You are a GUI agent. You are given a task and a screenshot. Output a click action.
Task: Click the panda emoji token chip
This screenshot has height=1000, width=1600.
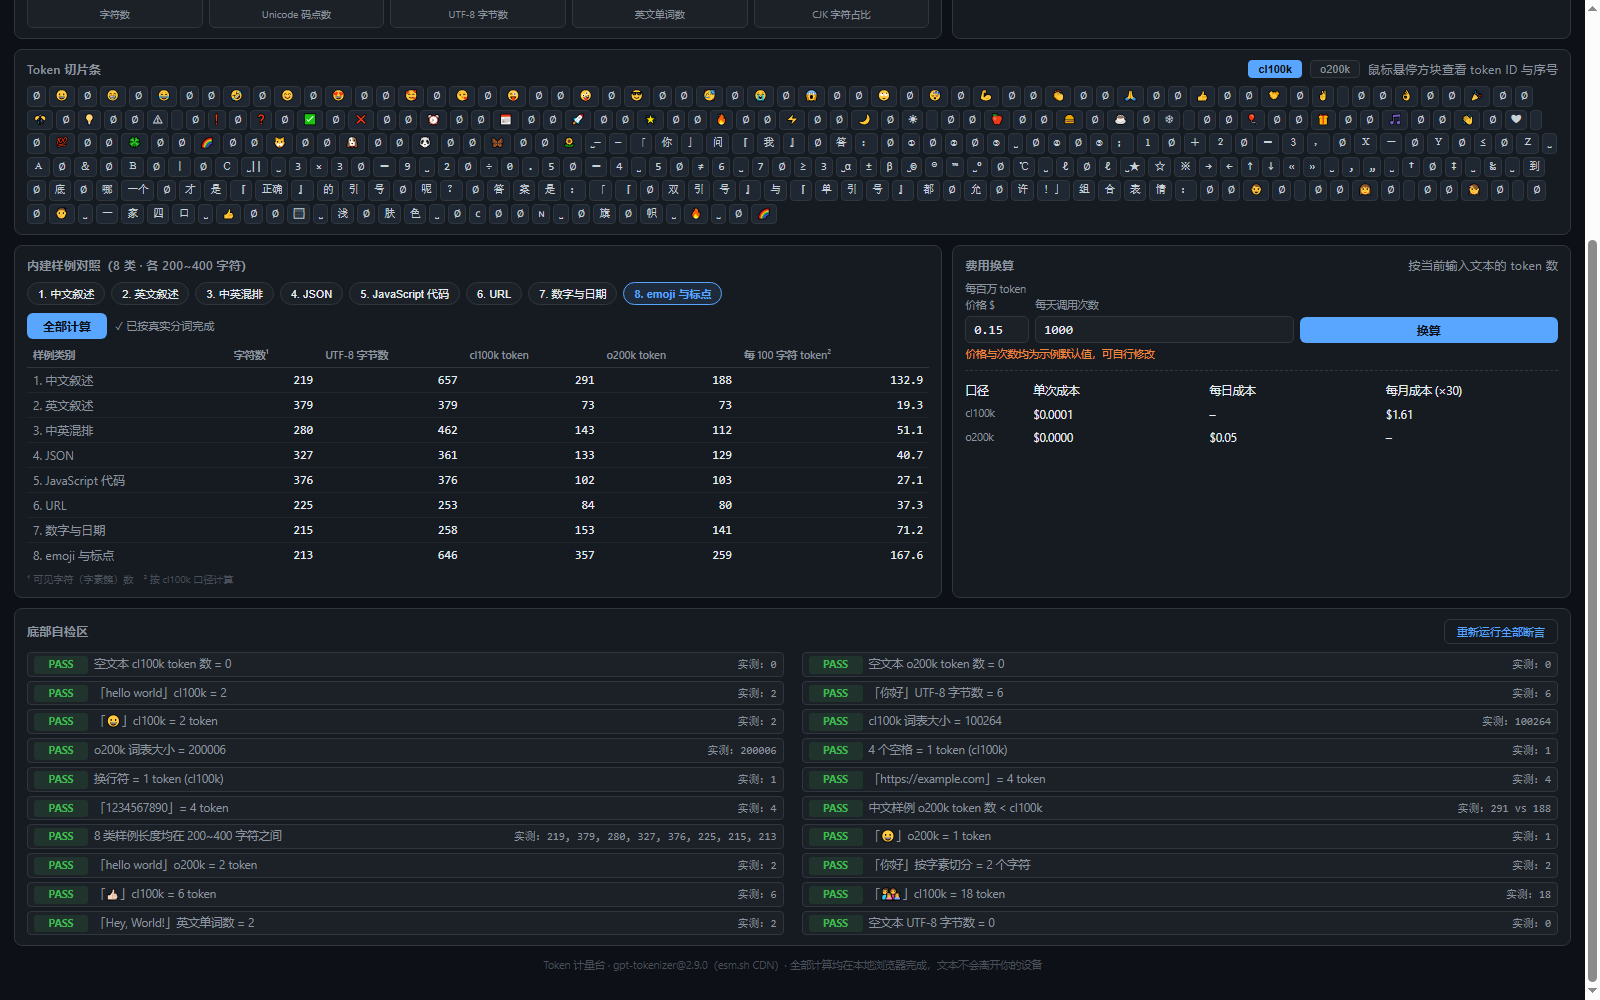click(x=425, y=142)
